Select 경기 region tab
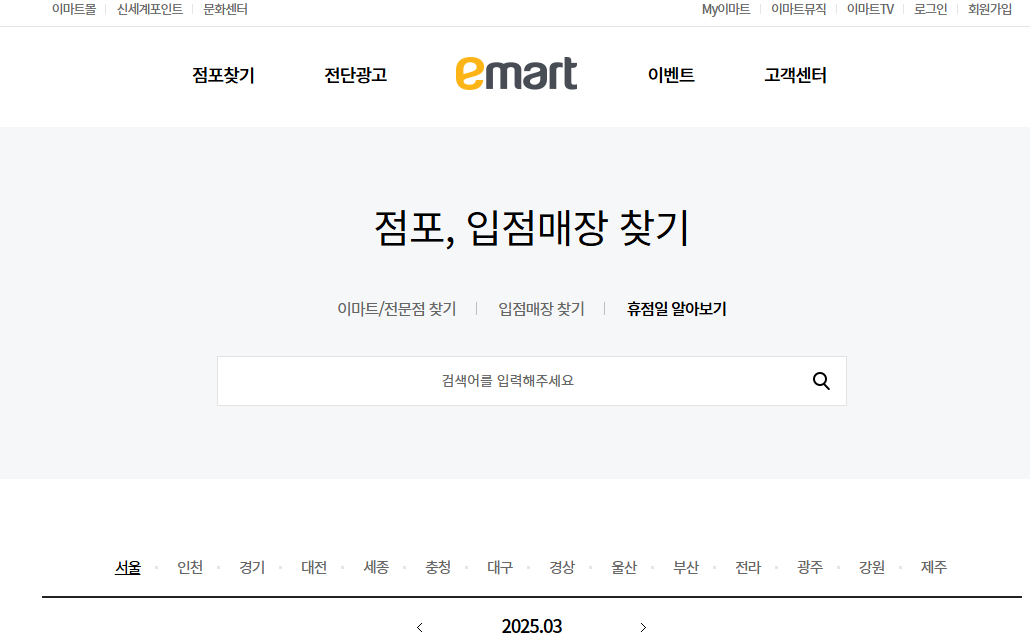Viewport: 1030px width, 641px height. click(x=252, y=567)
